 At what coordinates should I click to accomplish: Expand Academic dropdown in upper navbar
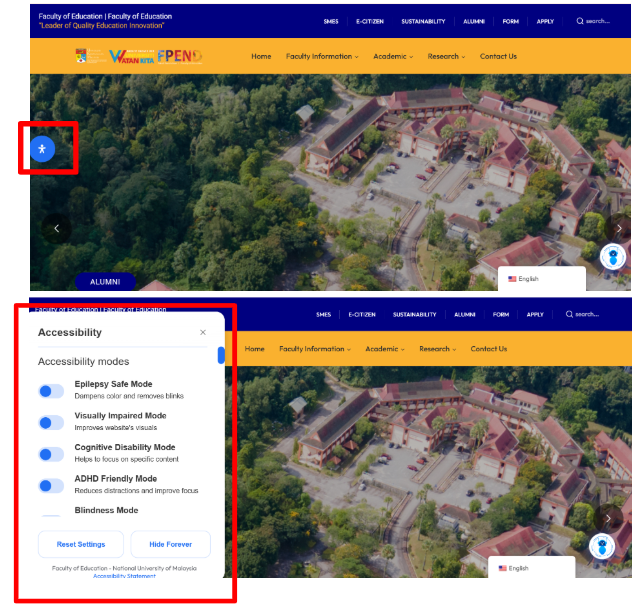pyautogui.click(x=394, y=56)
